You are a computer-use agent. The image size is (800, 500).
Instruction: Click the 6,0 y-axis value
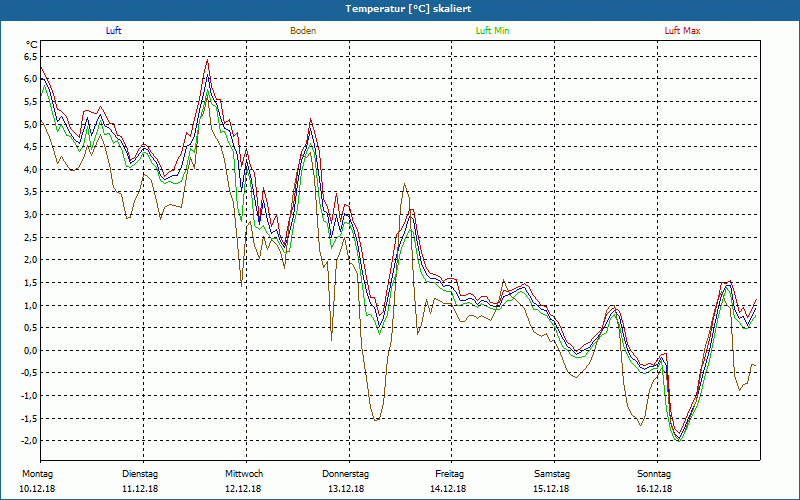coord(31,79)
